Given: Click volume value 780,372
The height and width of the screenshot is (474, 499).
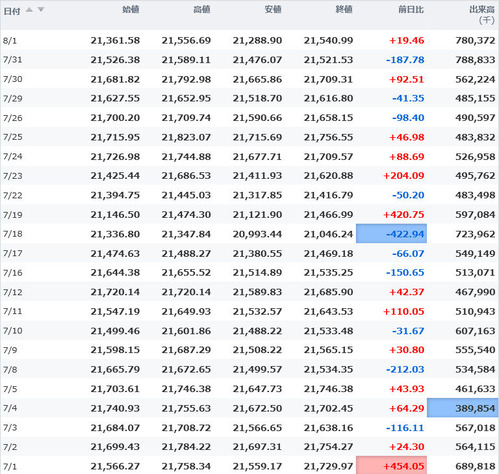Looking at the screenshot, I should (x=475, y=41).
